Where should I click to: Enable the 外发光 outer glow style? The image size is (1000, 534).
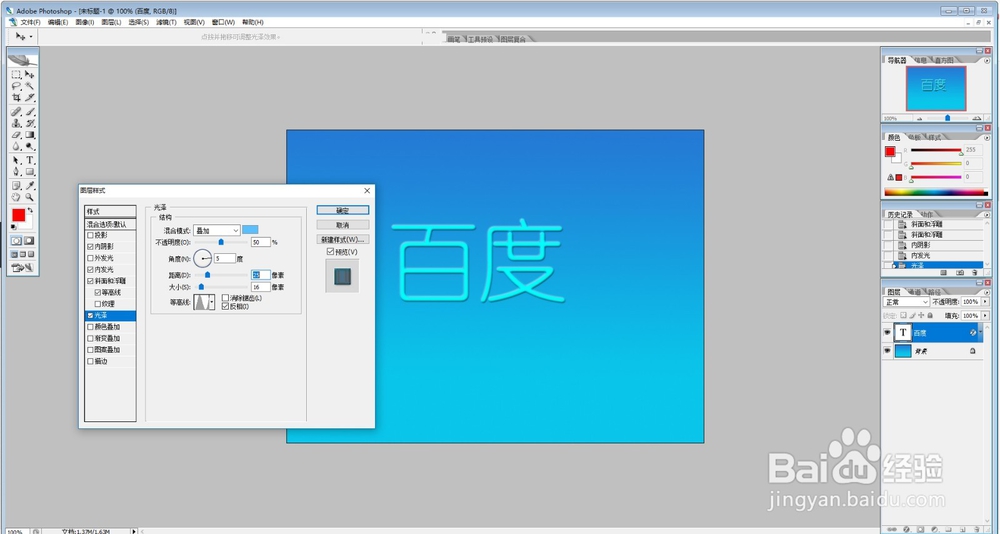(x=90, y=258)
